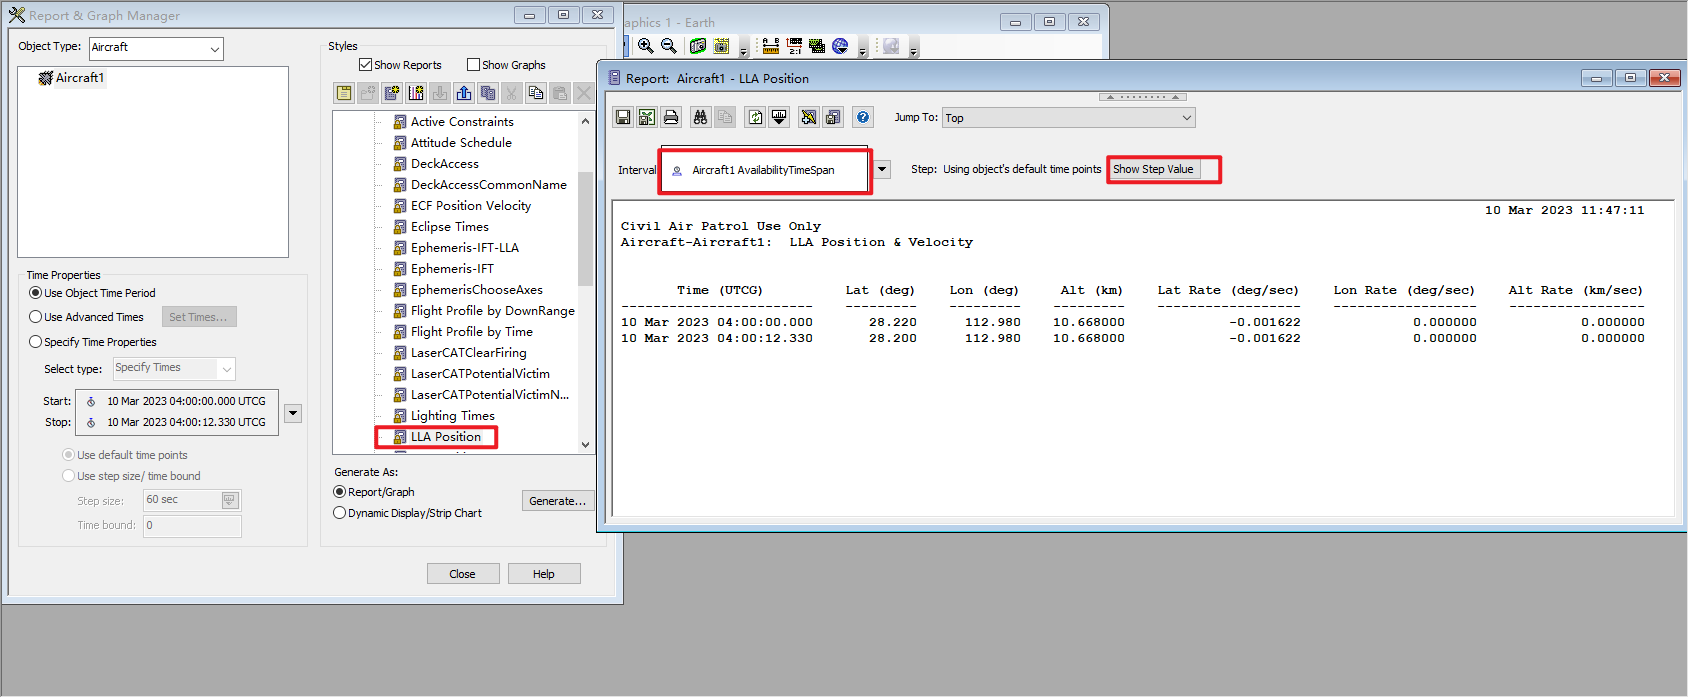Click the Help button
The width and height of the screenshot is (1689, 698).
click(x=544, y=574)
